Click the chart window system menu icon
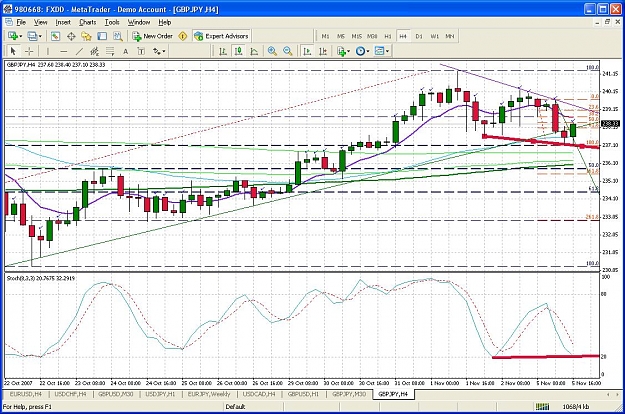The image size is (625, 414). pyautogui.click(x=8, y=22)
